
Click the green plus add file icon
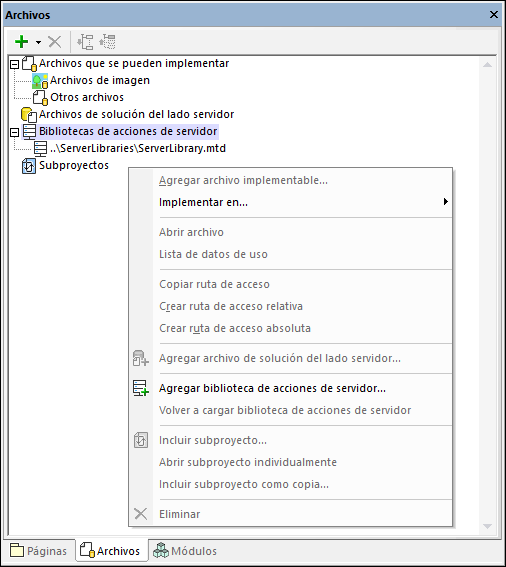[21, 42]
